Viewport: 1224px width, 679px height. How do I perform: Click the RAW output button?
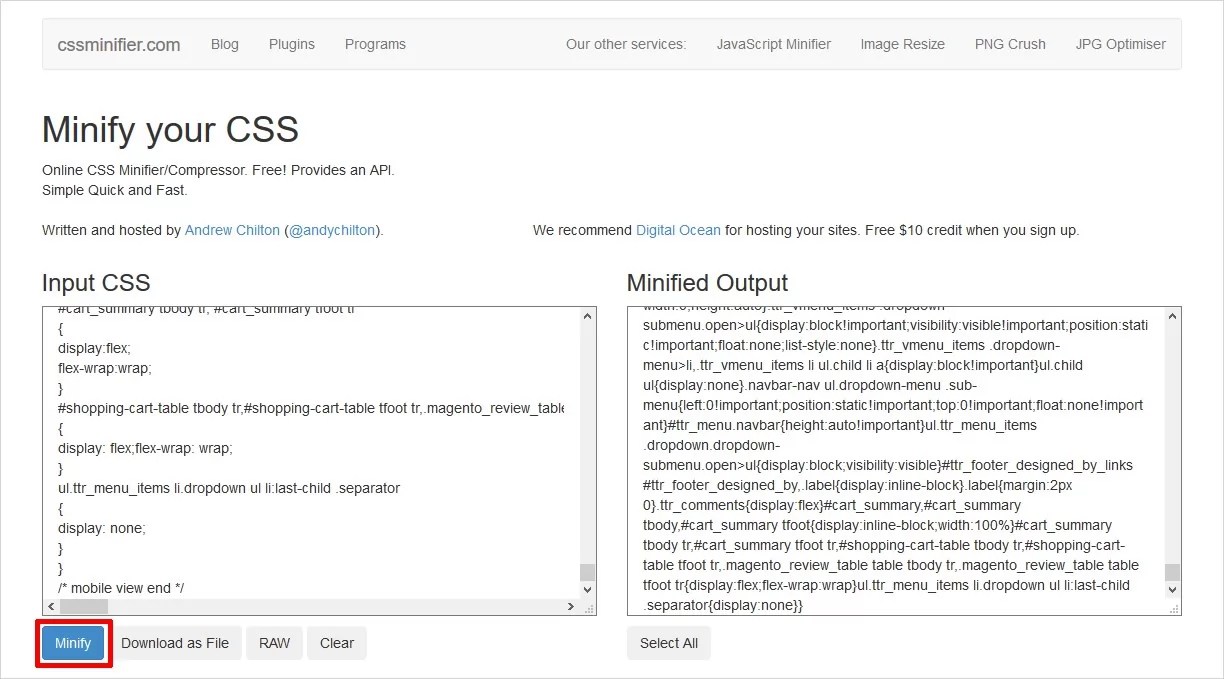click(x=274, y=643)
